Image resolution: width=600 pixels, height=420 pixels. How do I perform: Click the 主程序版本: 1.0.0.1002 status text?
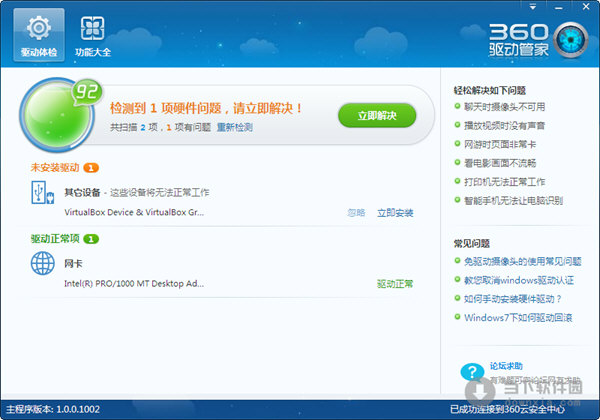click(x=53, y=409)
